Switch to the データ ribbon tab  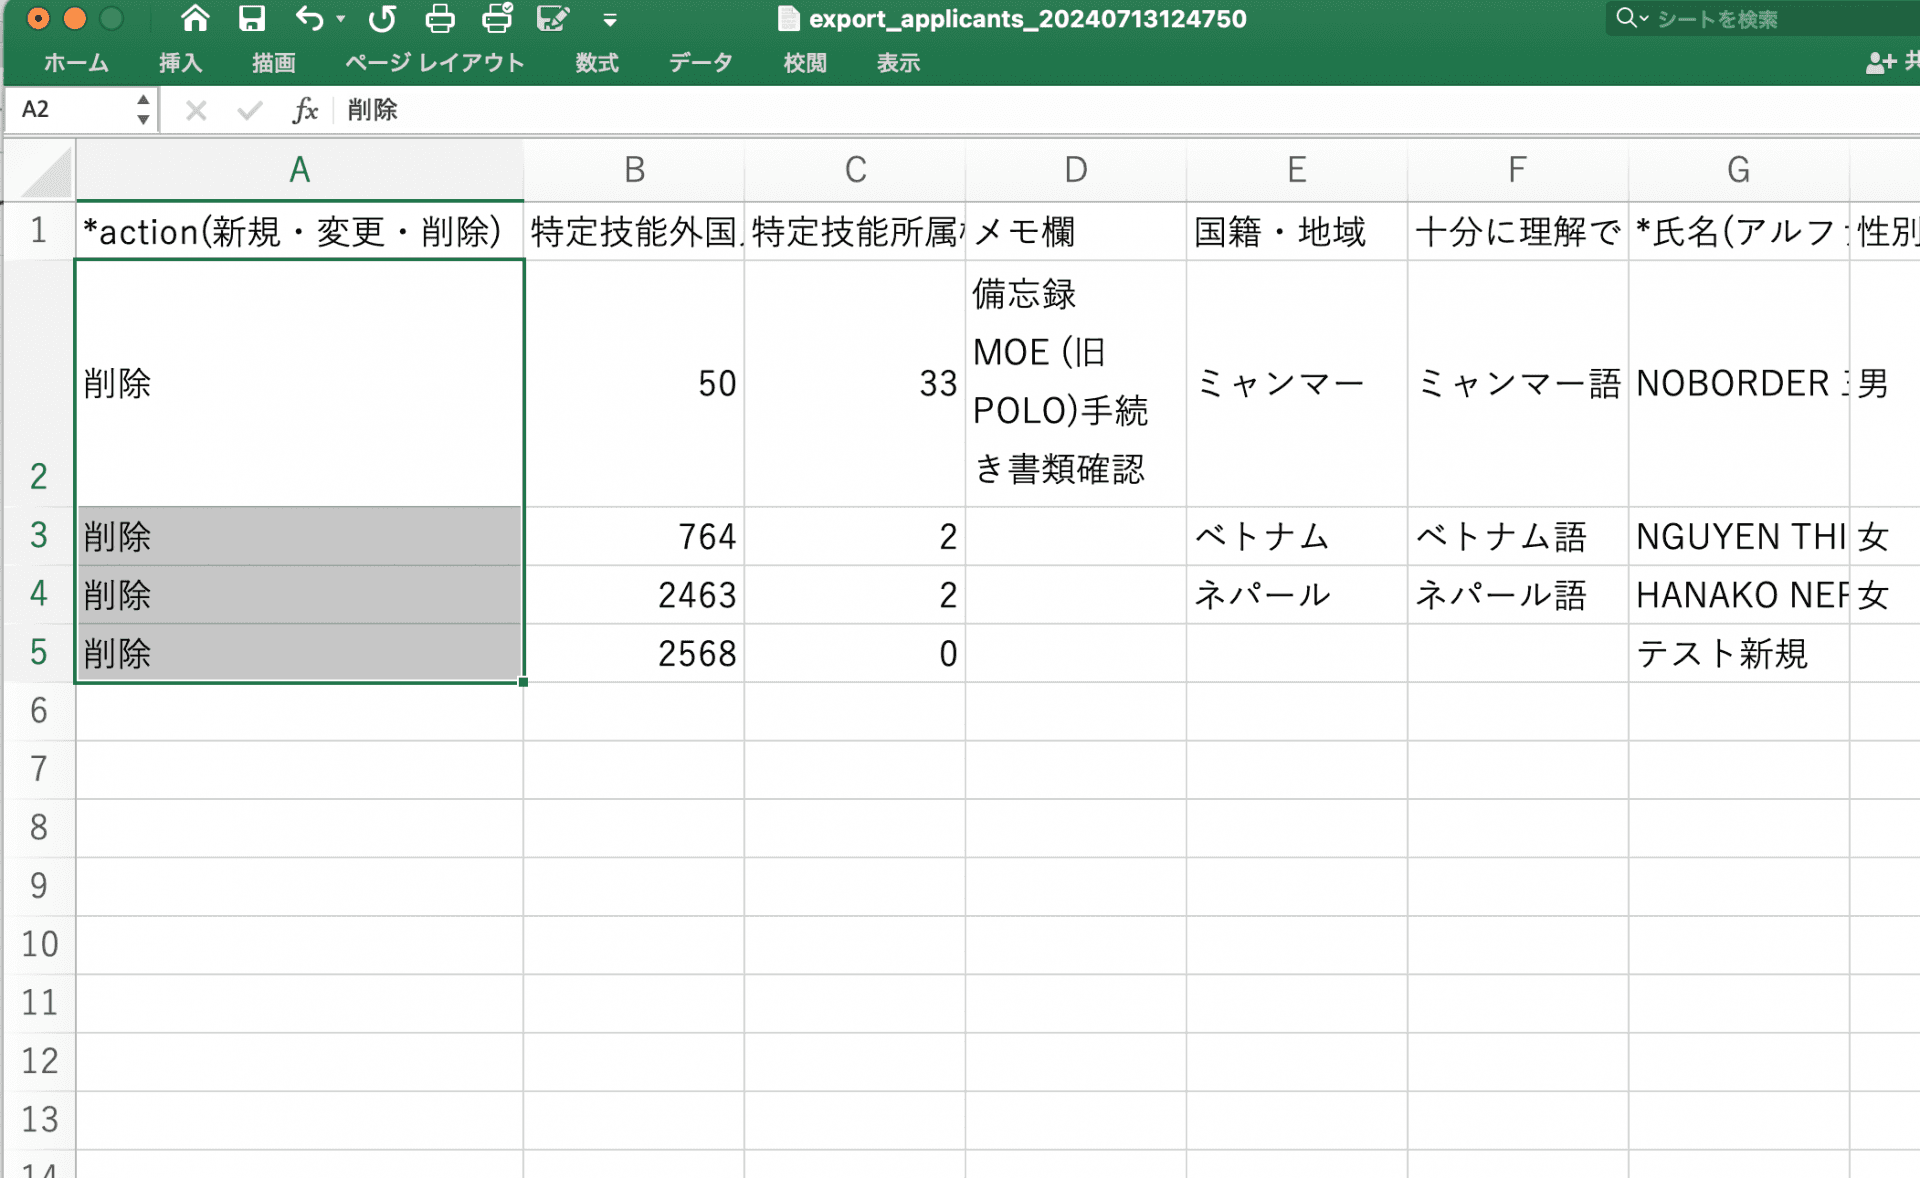[700, 62]
